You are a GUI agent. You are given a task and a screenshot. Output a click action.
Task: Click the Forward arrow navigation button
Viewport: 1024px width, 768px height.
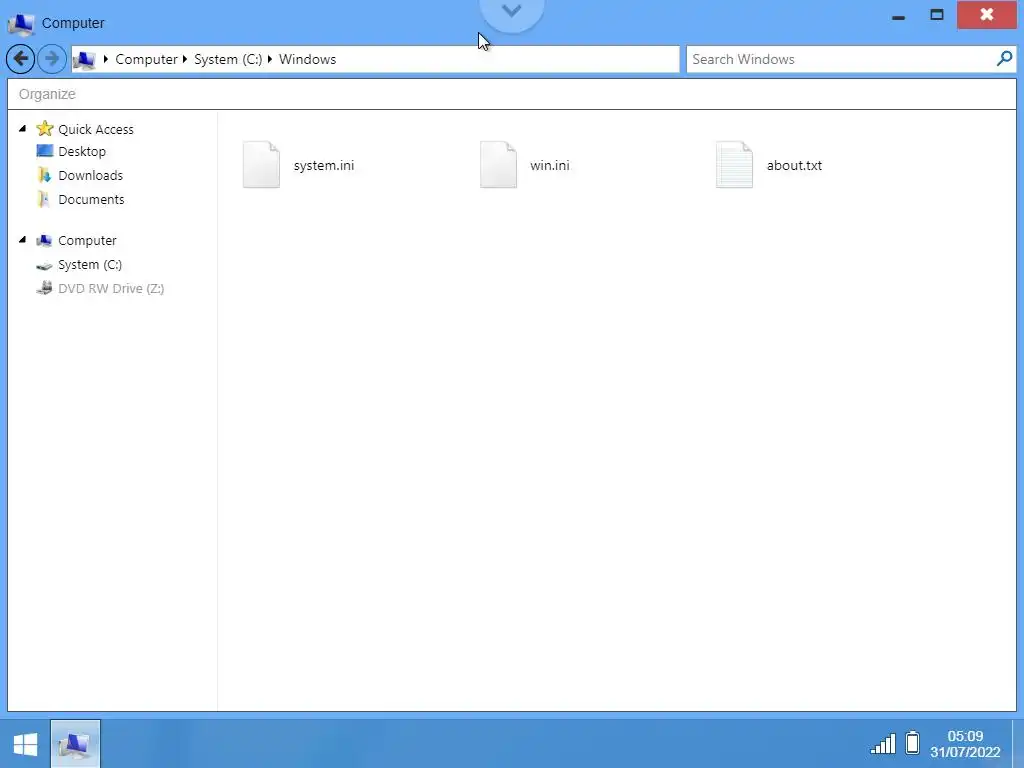tap(52, 59)
